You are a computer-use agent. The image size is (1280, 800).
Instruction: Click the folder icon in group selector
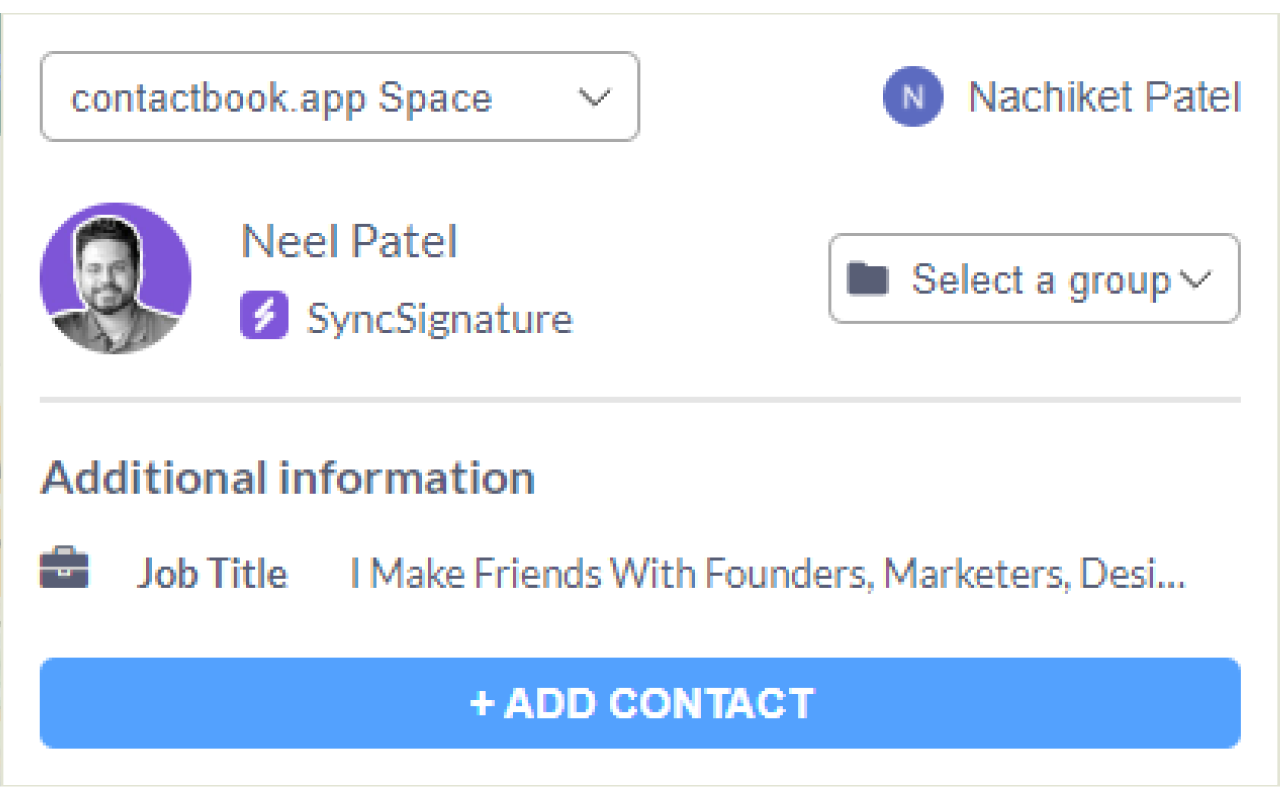pos(867,279)
